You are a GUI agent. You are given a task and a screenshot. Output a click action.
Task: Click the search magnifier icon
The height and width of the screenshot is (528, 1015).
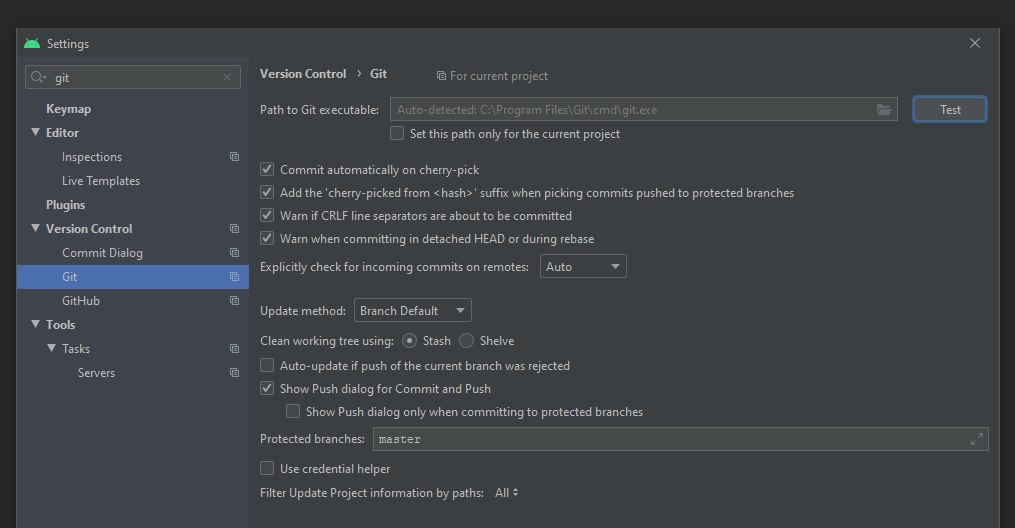[x=38, y=78]
